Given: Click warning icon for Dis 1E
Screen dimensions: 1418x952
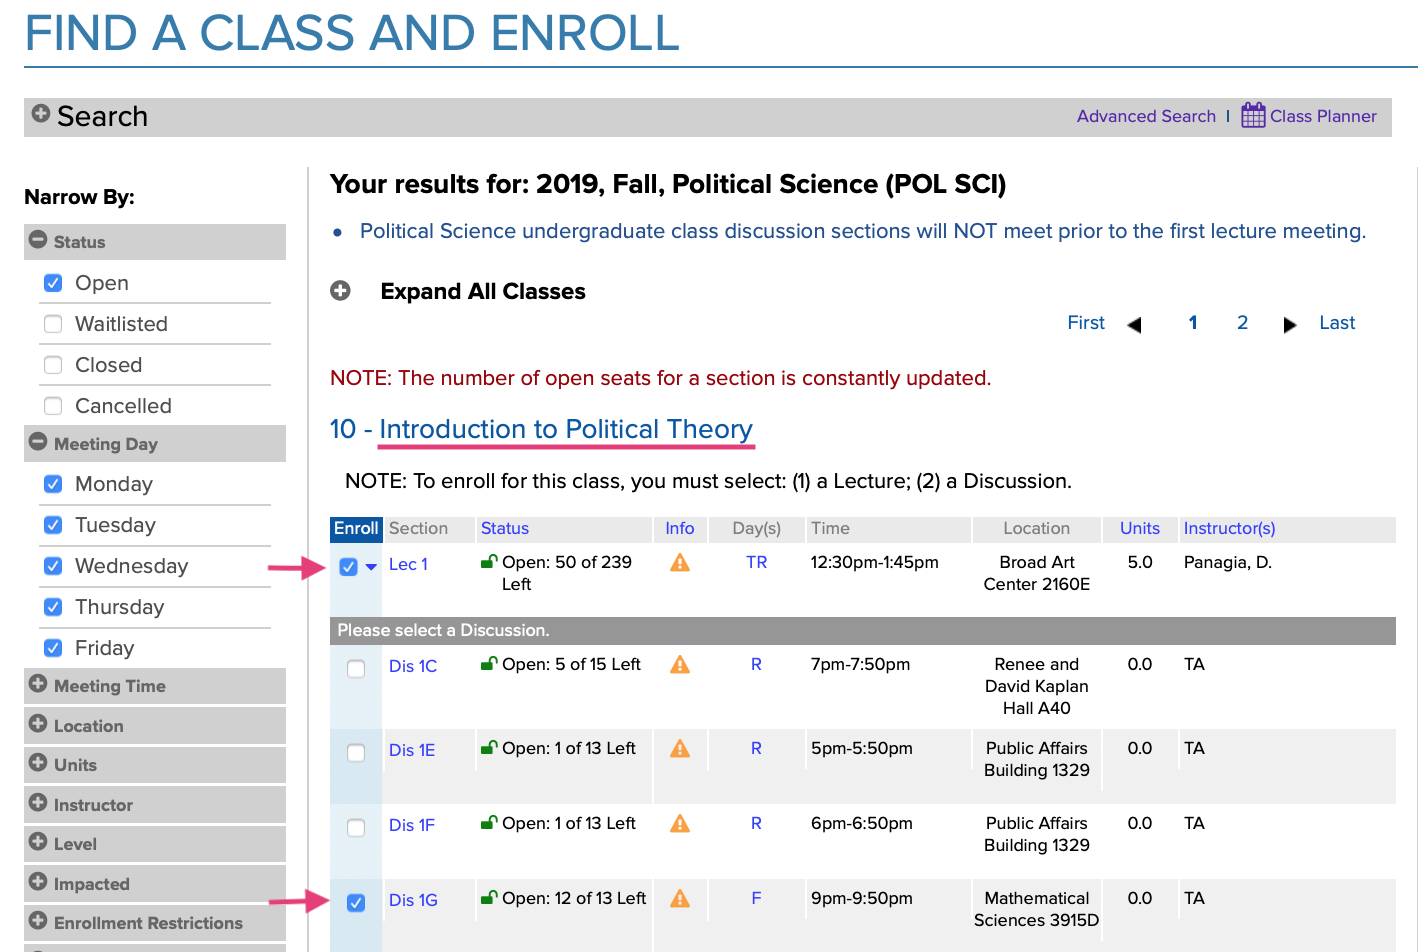Looking at the screenshot, I should [680, 749].
